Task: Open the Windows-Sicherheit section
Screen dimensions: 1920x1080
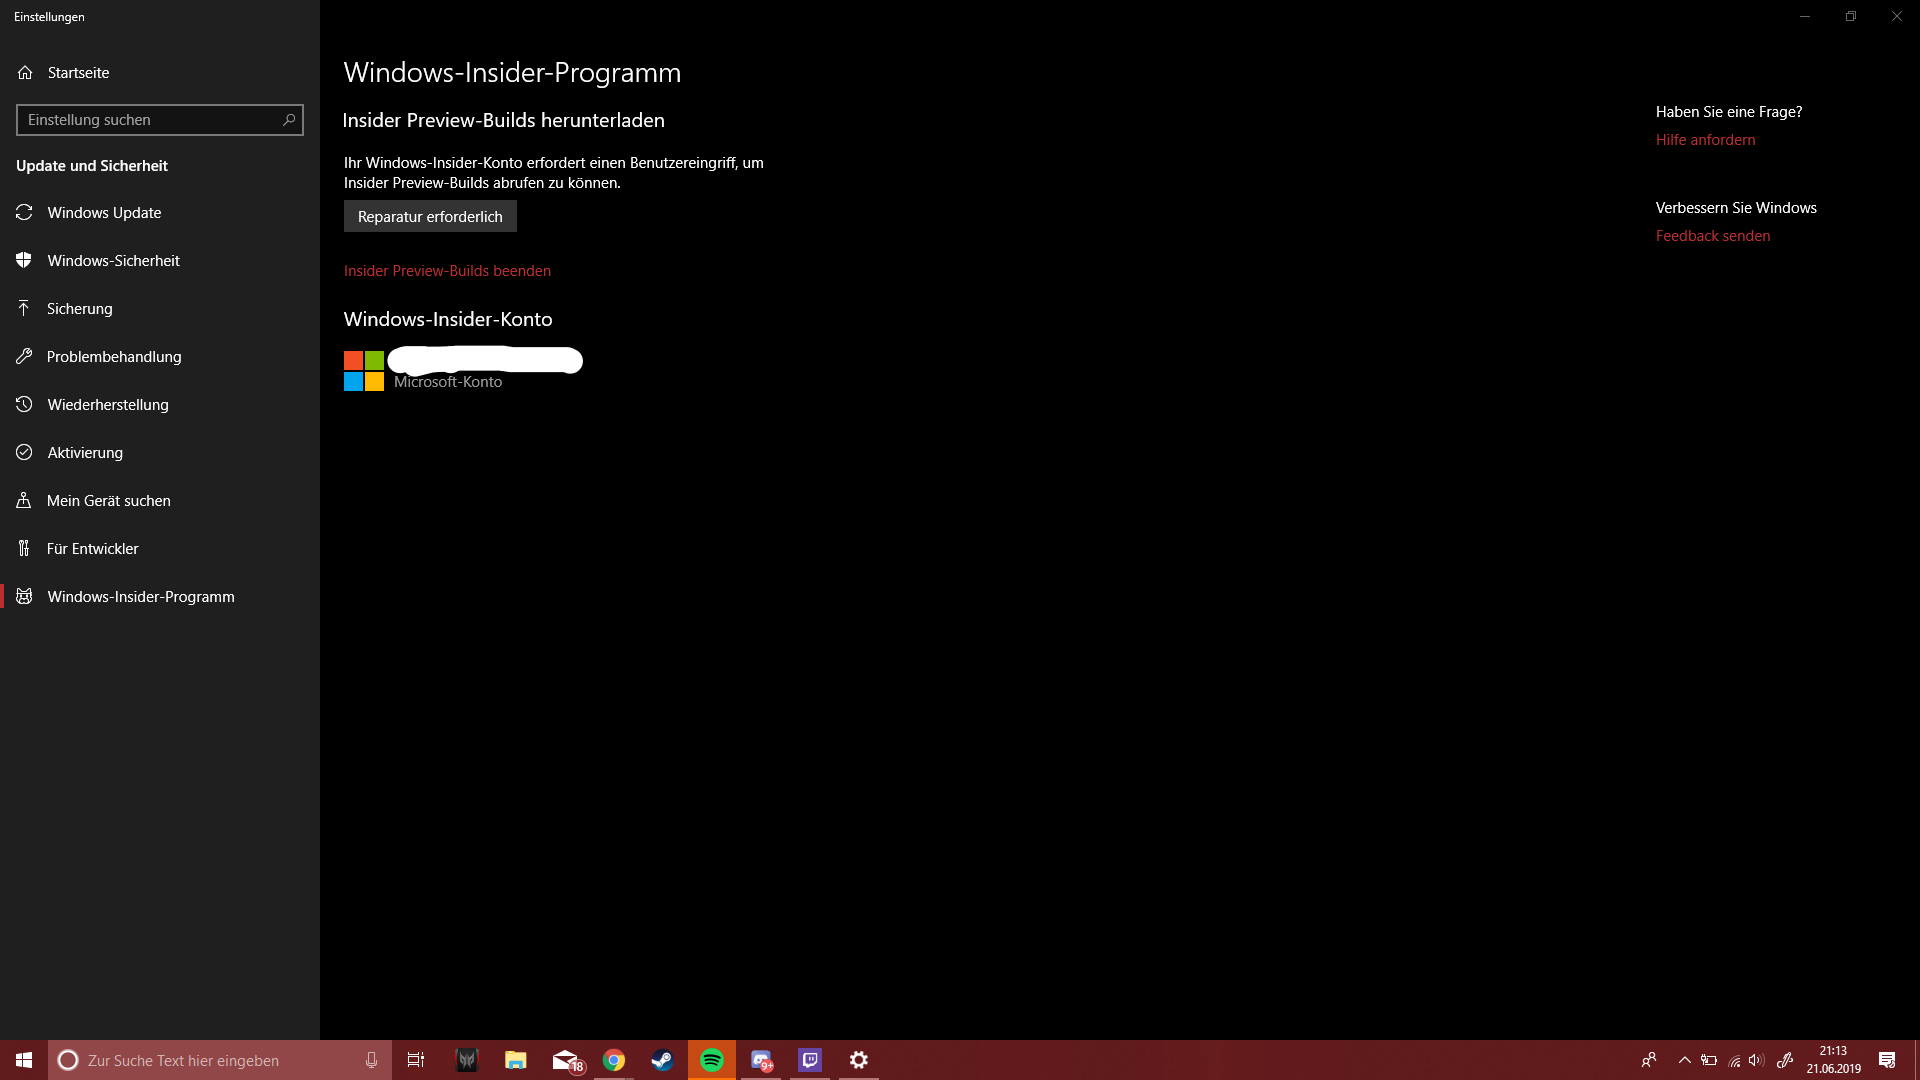Action: tap(160, 260)
